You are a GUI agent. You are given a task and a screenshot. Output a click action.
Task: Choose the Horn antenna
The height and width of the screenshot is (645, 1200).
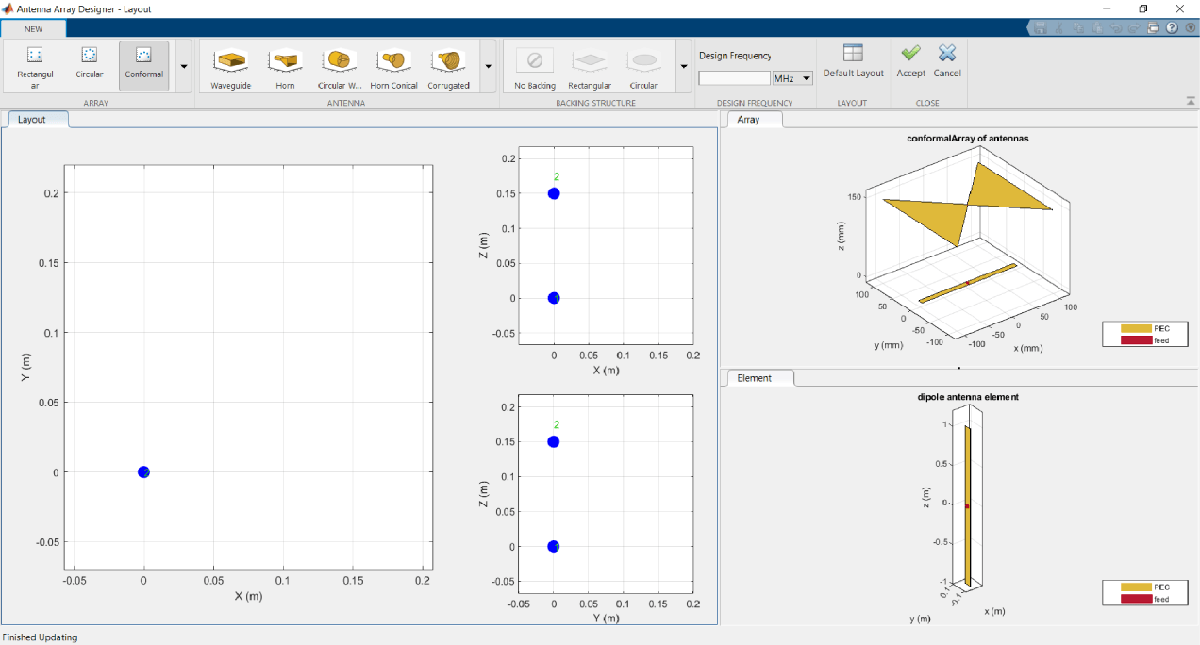(x=285, y=69)
